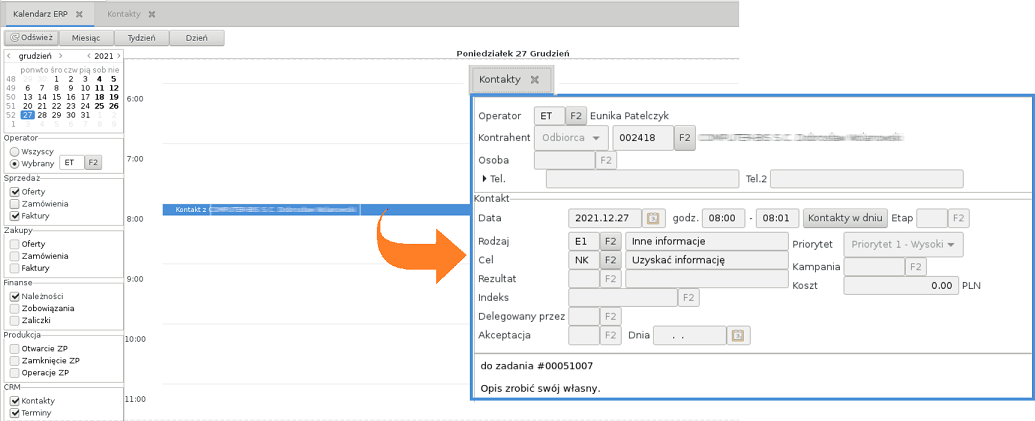The height and width of the screenshot is (421, 1035).
Task: Click the Odśwież refresh button
Action: tap(32, 38)
